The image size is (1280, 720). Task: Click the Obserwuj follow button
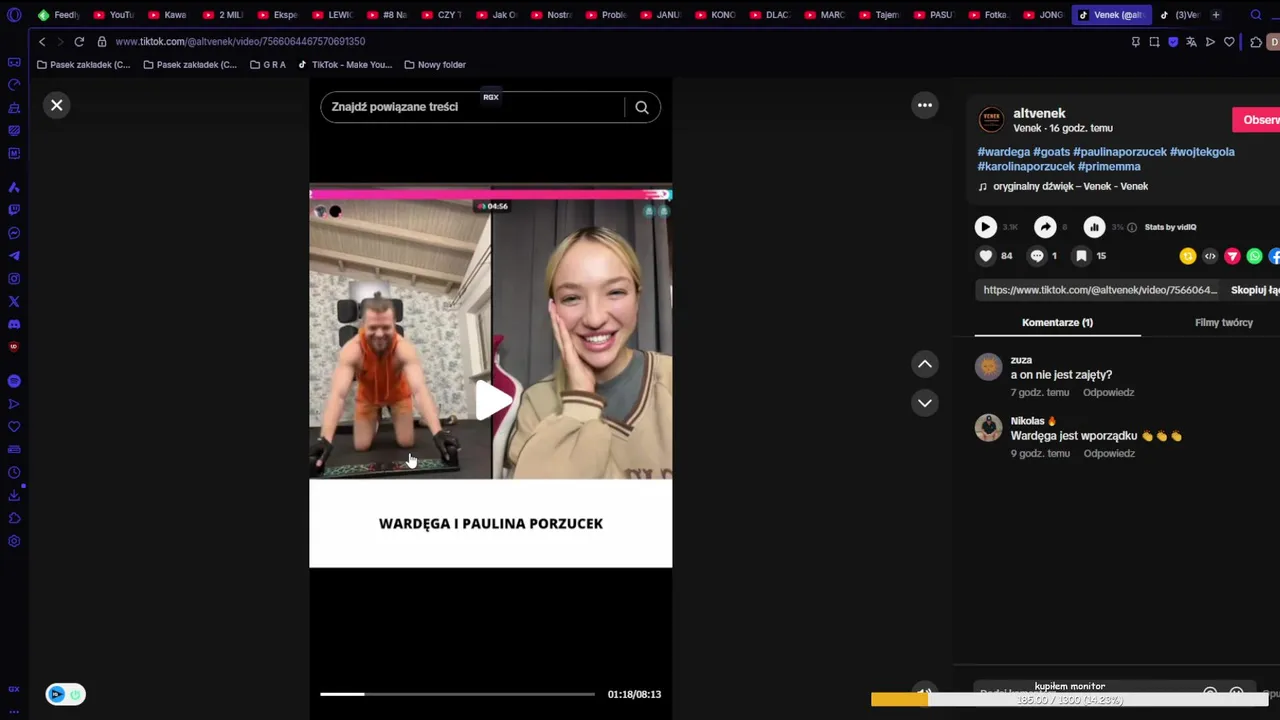(1257, 120)
